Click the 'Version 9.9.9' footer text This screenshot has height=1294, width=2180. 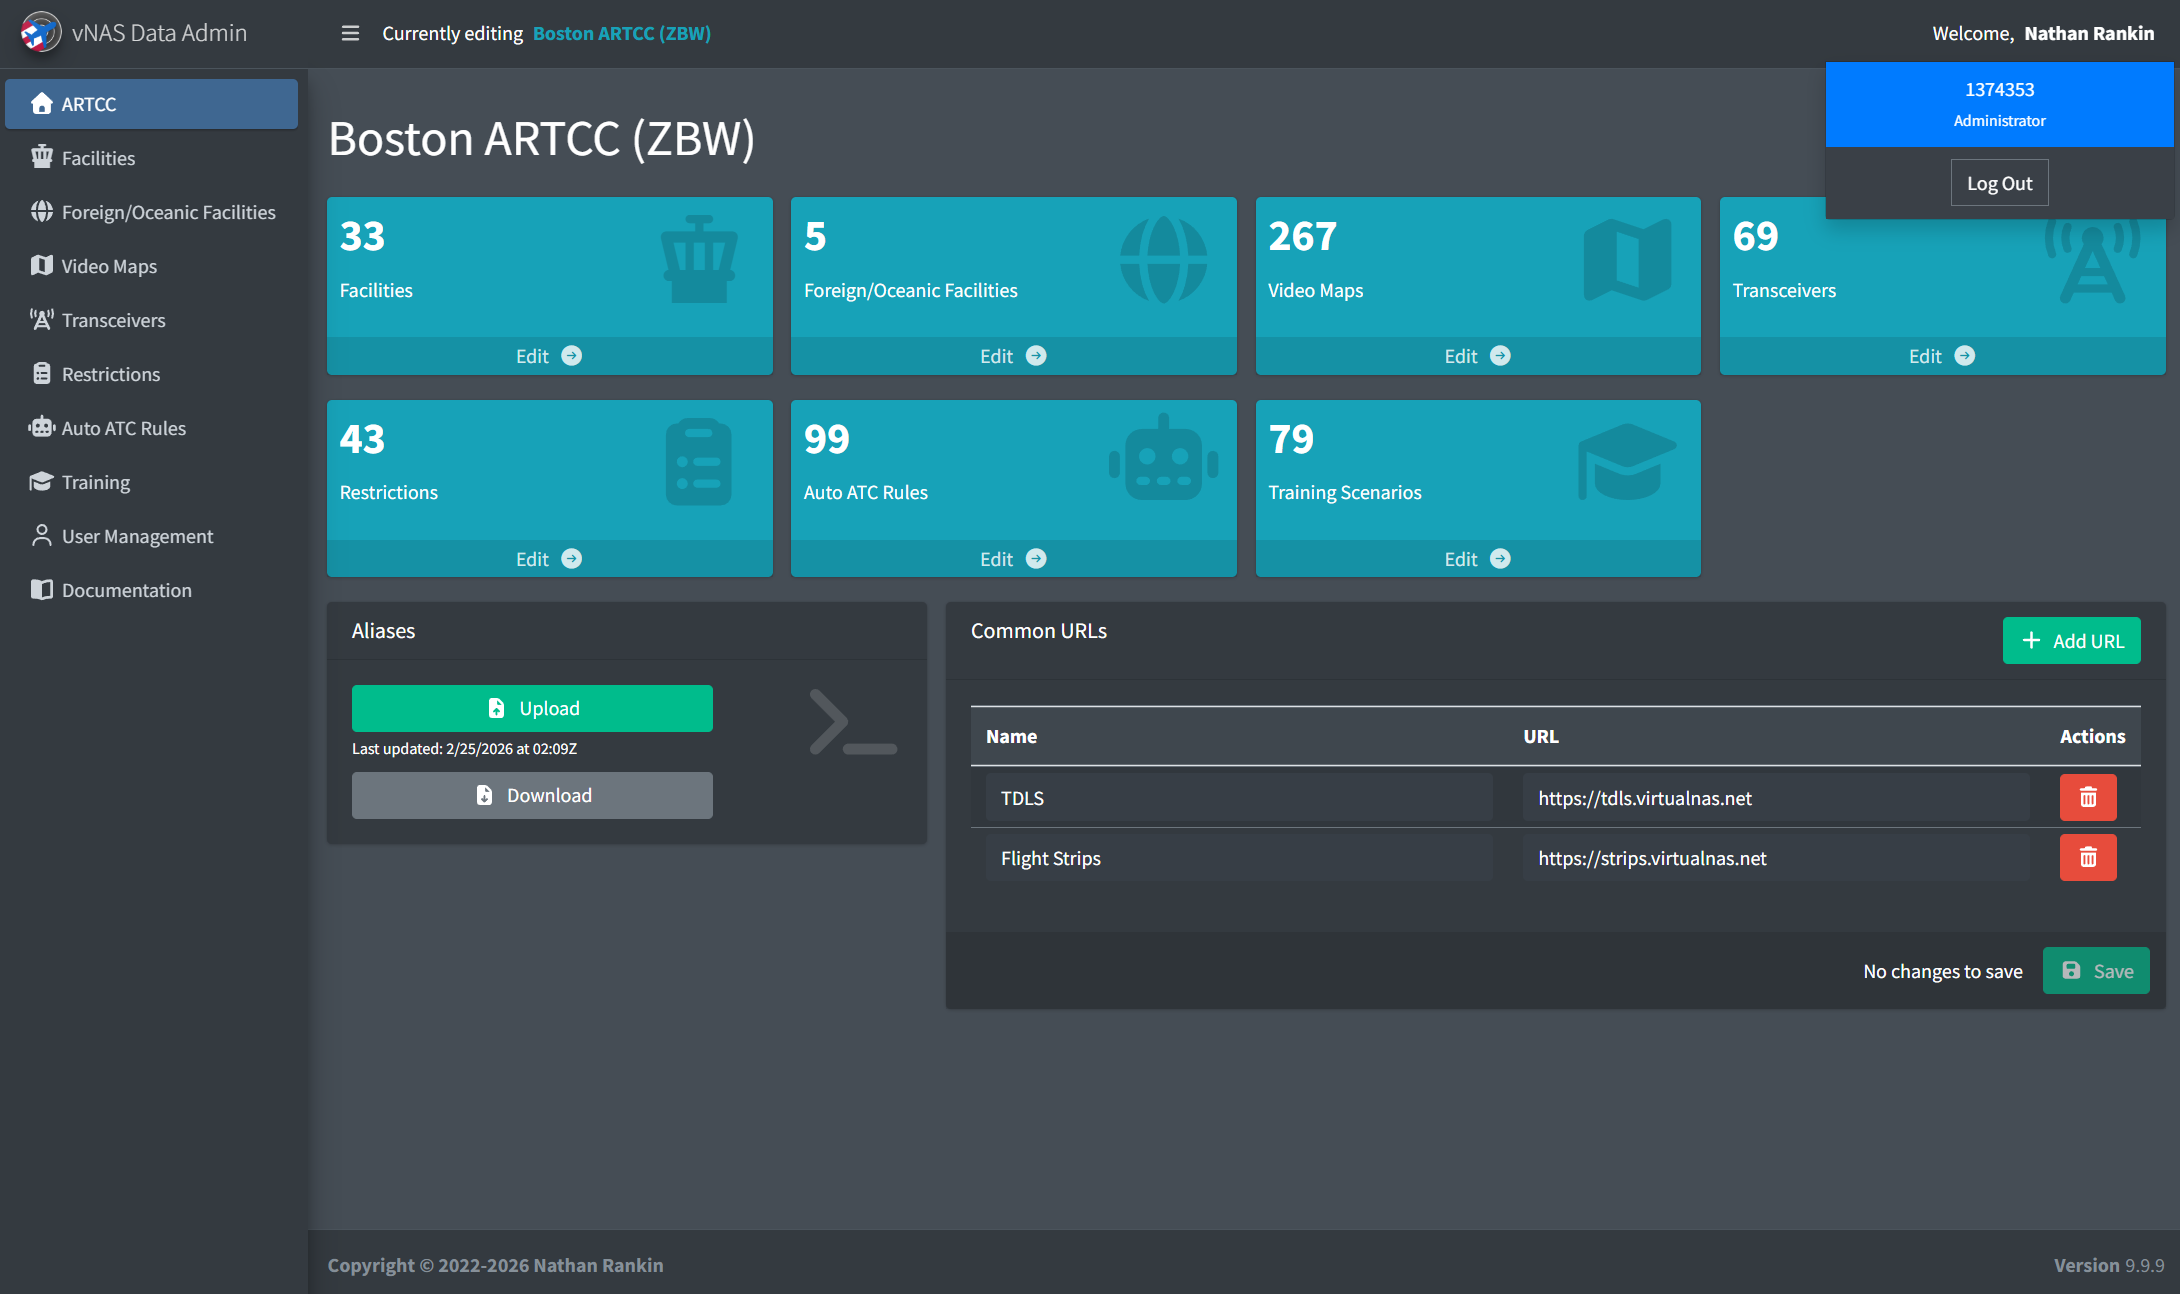click(x=2109, y=1265)
